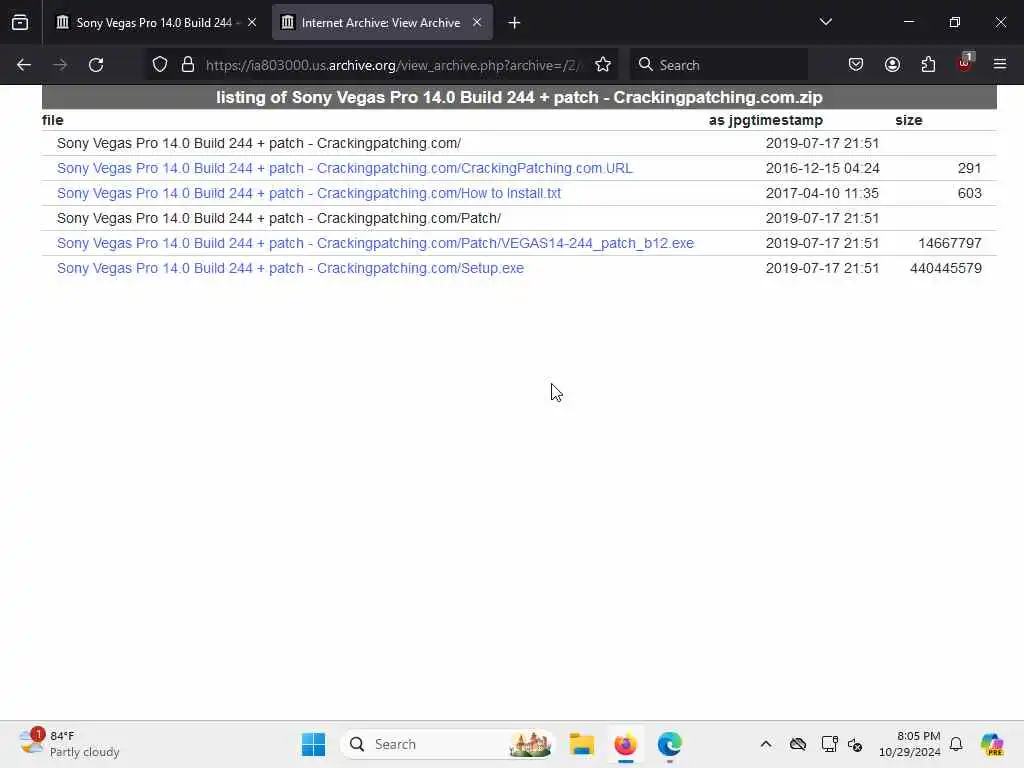Click the muted volume tray icon

pos(855,744)
